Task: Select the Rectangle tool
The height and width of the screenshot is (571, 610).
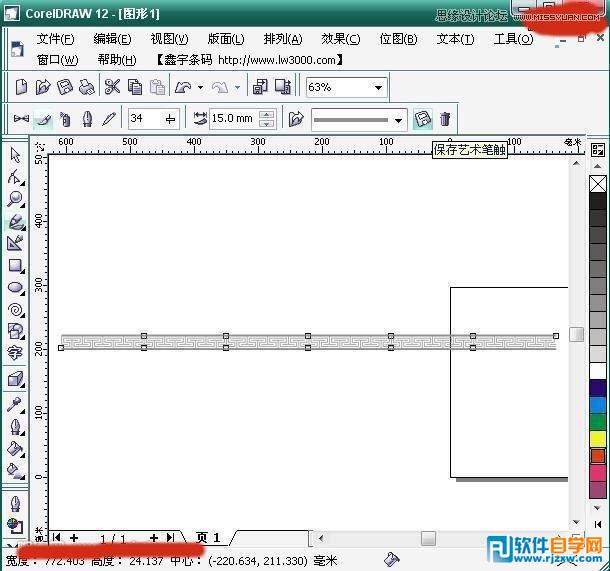Action: [15, 266]
